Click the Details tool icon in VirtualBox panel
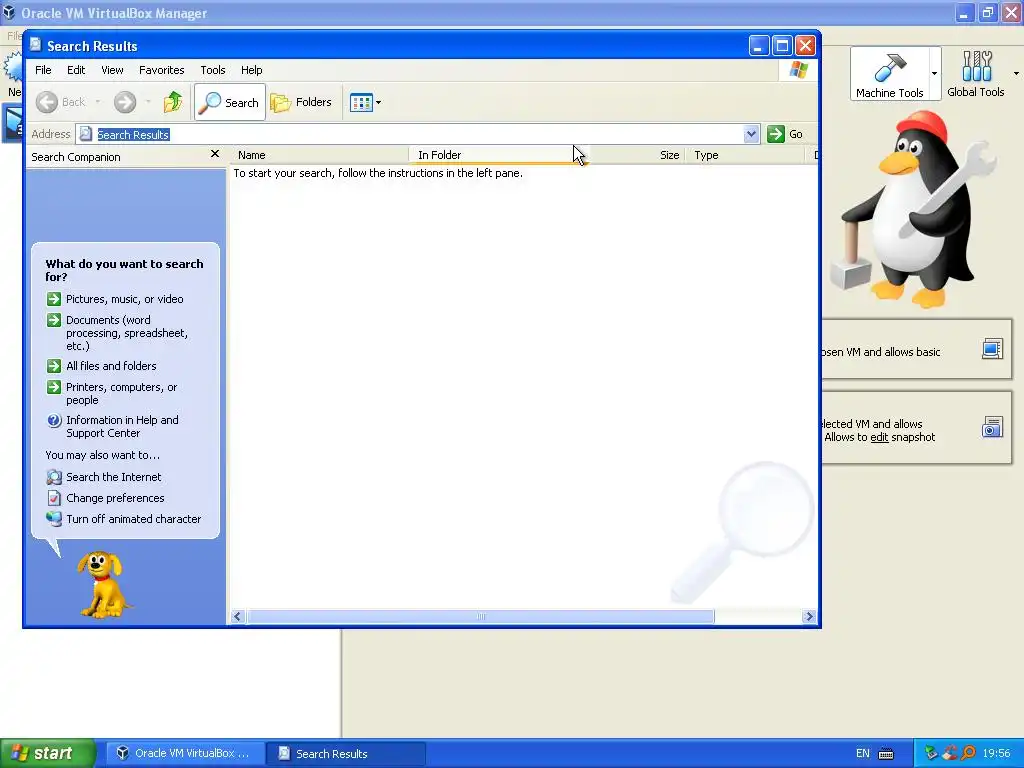 coord(992,349)
